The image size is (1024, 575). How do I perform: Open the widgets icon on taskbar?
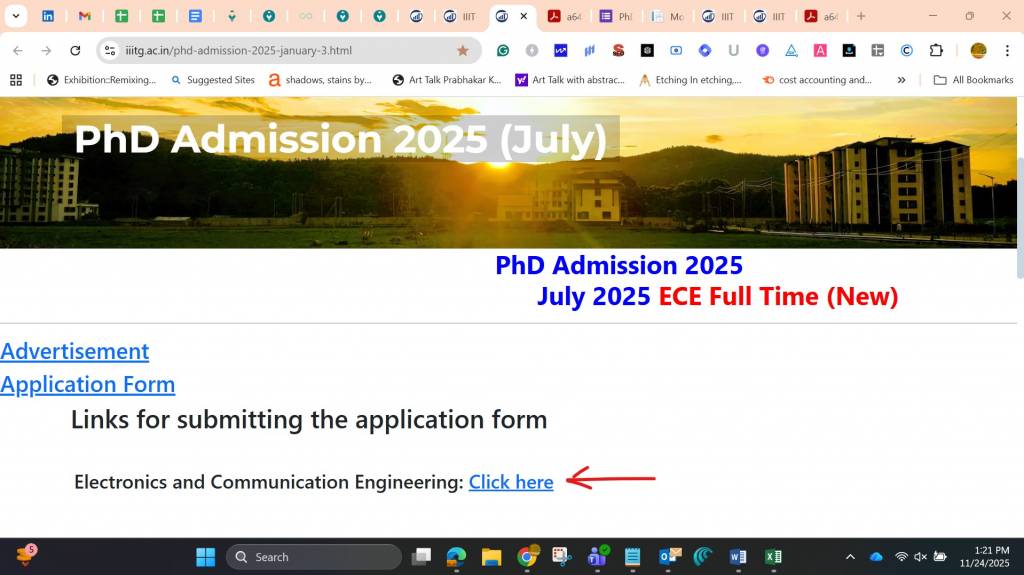26,555
